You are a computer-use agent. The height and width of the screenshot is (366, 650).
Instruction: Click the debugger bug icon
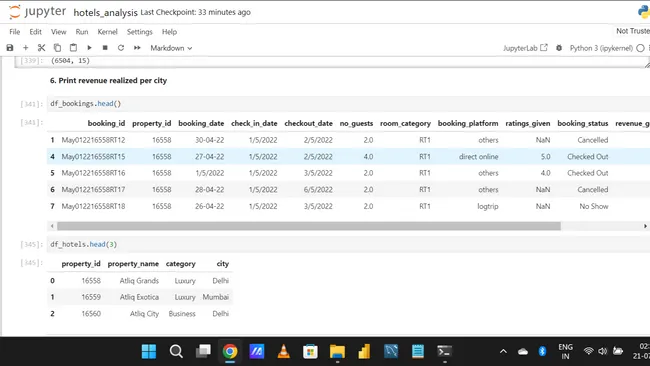click(559, 48)
